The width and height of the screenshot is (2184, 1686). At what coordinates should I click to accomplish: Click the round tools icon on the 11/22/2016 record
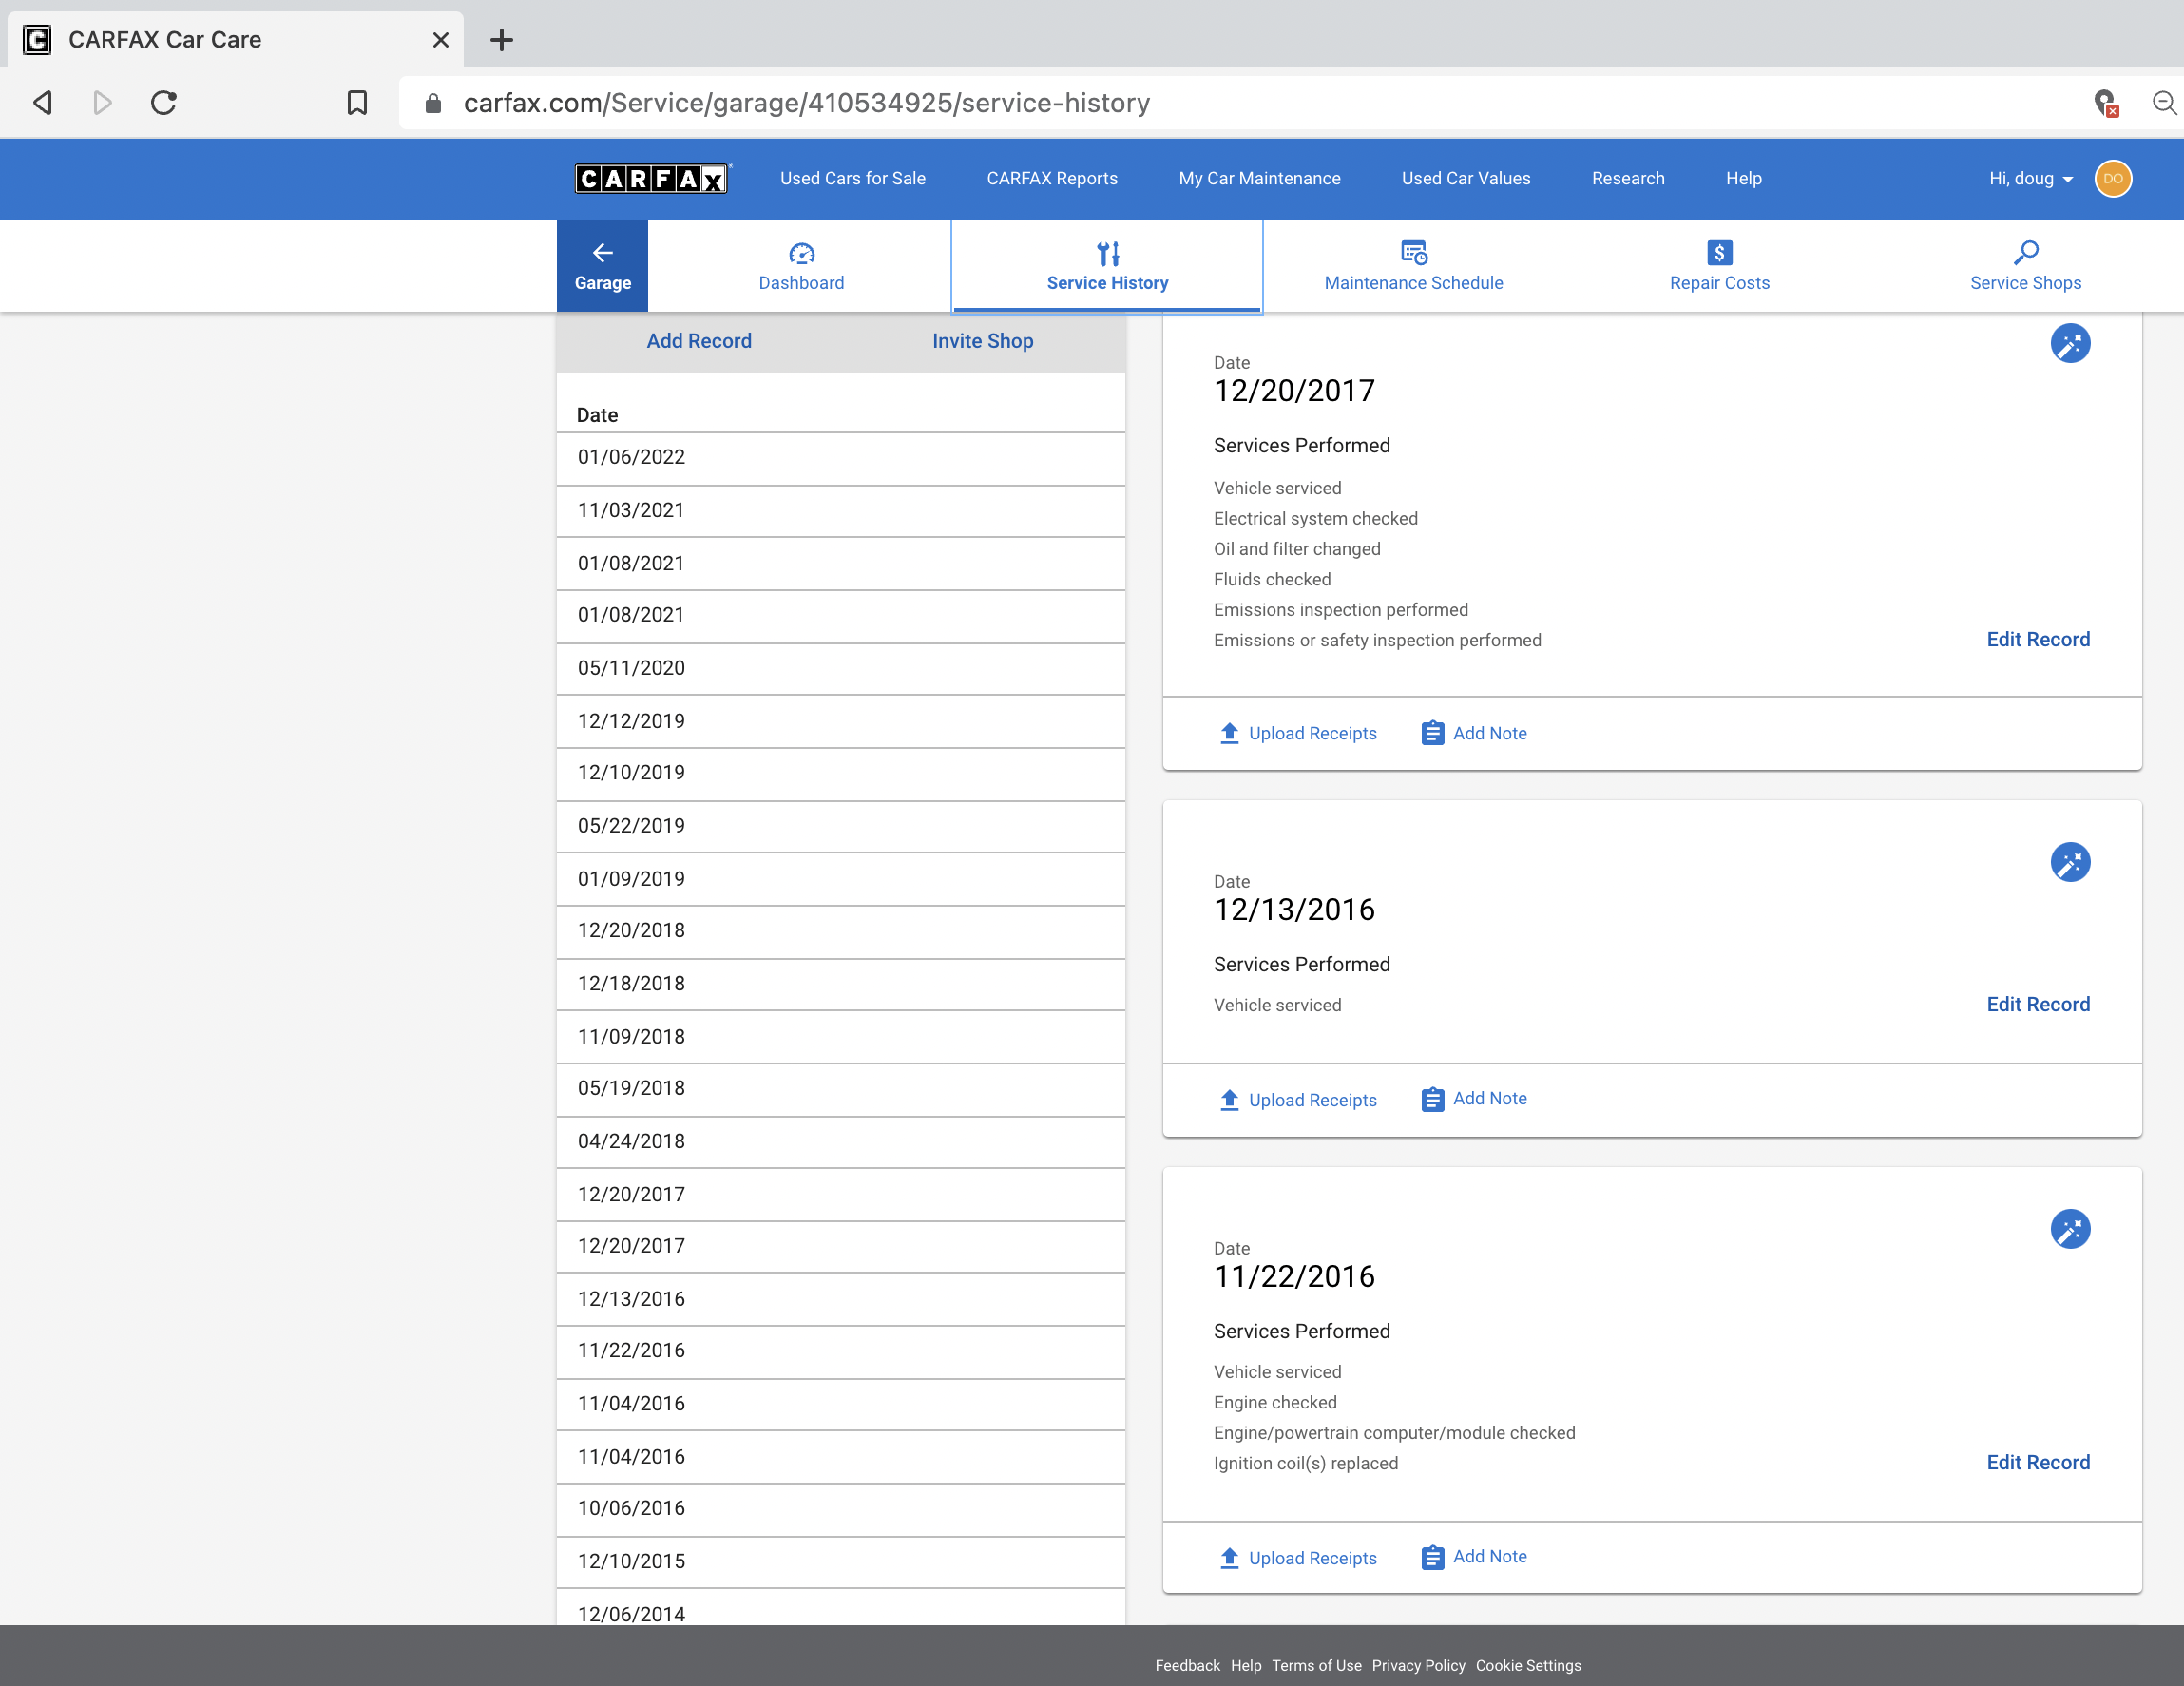(2070, 1229)
